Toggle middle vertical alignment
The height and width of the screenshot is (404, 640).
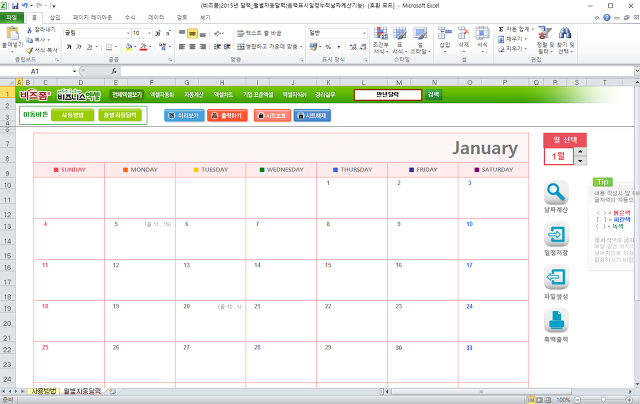point(192,33)
